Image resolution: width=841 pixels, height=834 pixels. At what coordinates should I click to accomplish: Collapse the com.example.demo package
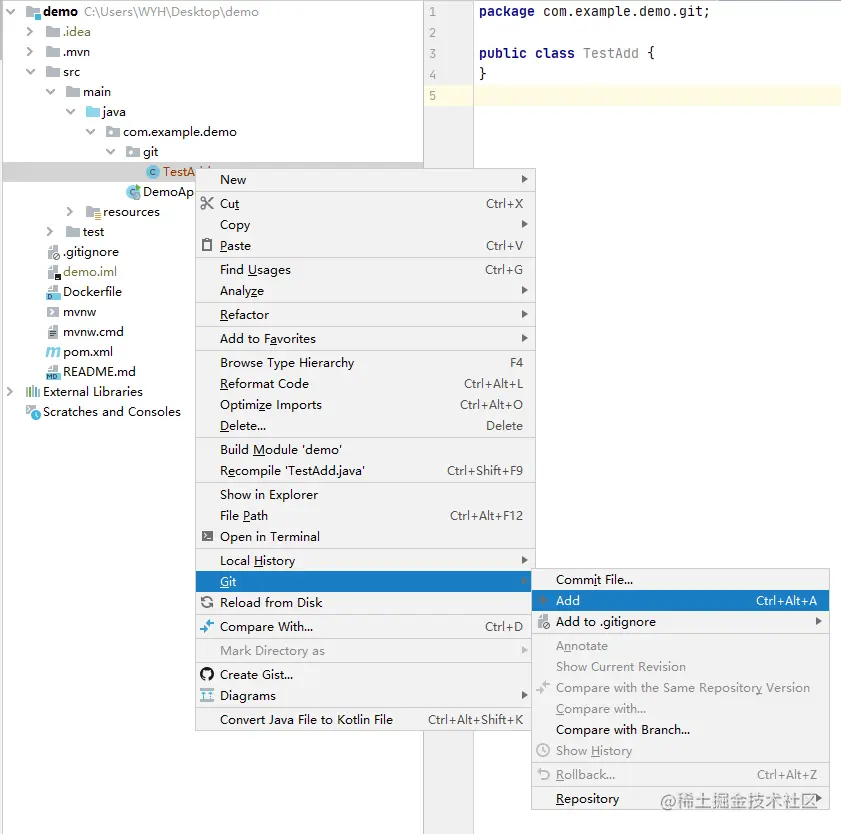pos(91,131)
